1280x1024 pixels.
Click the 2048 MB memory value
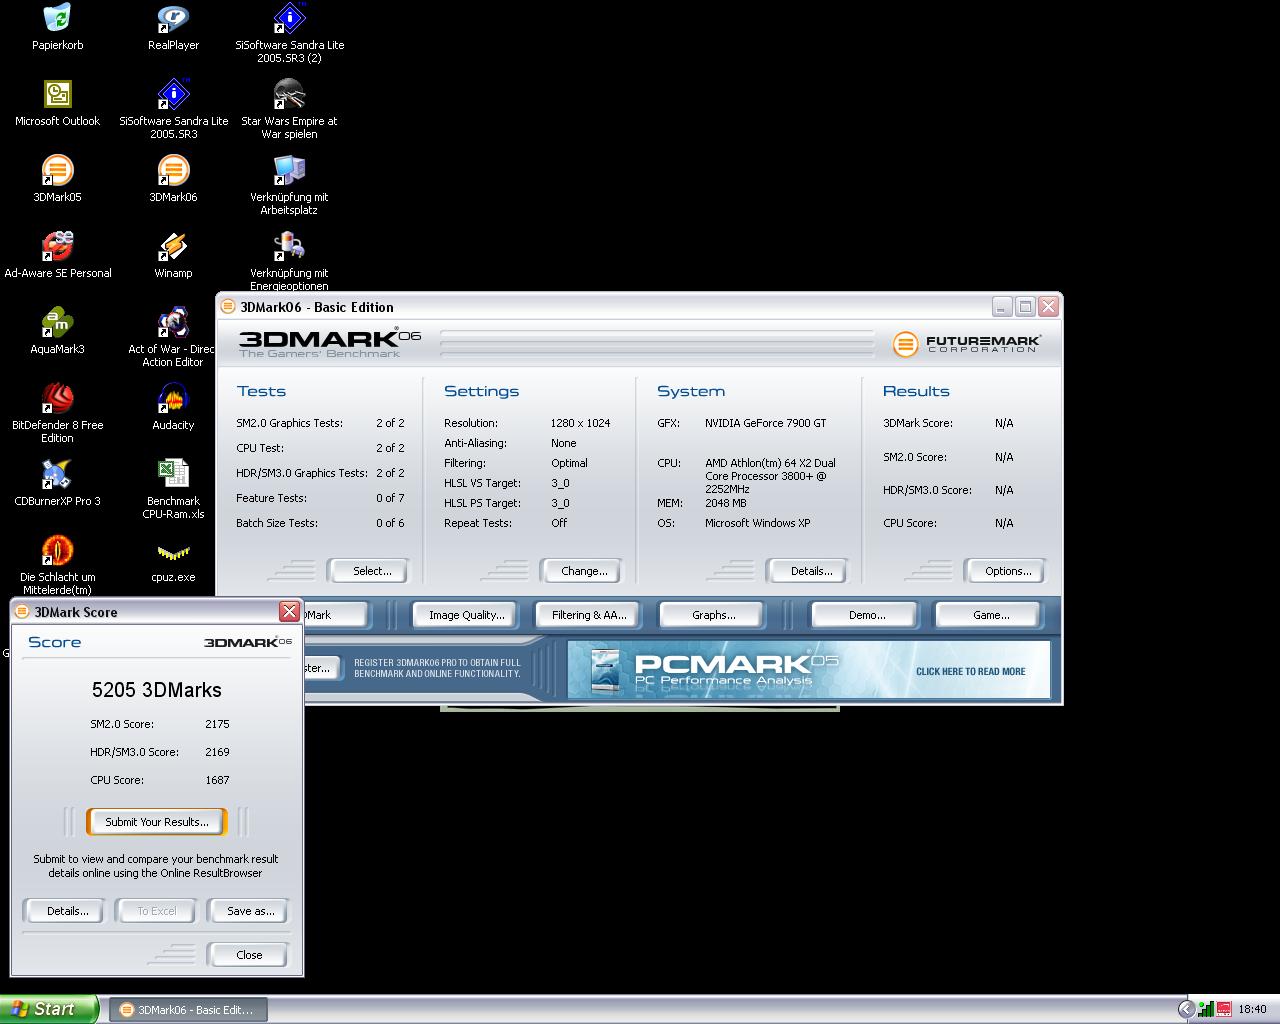(x=725, y=503)
